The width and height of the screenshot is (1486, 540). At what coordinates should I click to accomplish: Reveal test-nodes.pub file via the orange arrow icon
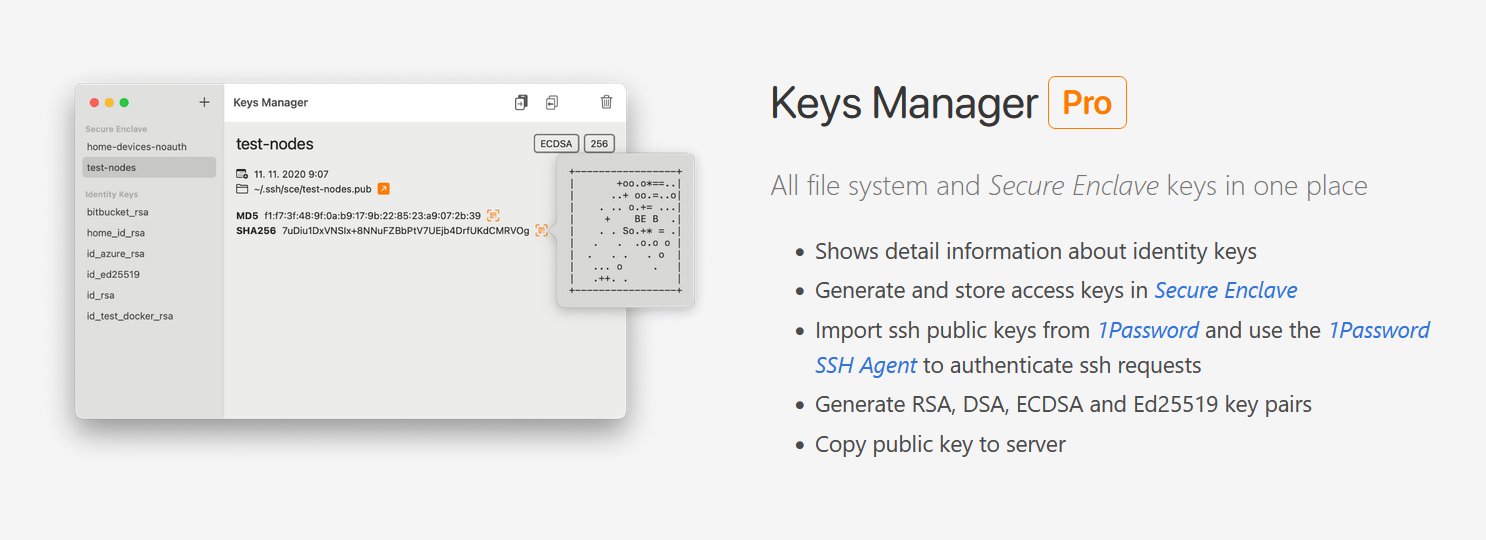[384, 188]
